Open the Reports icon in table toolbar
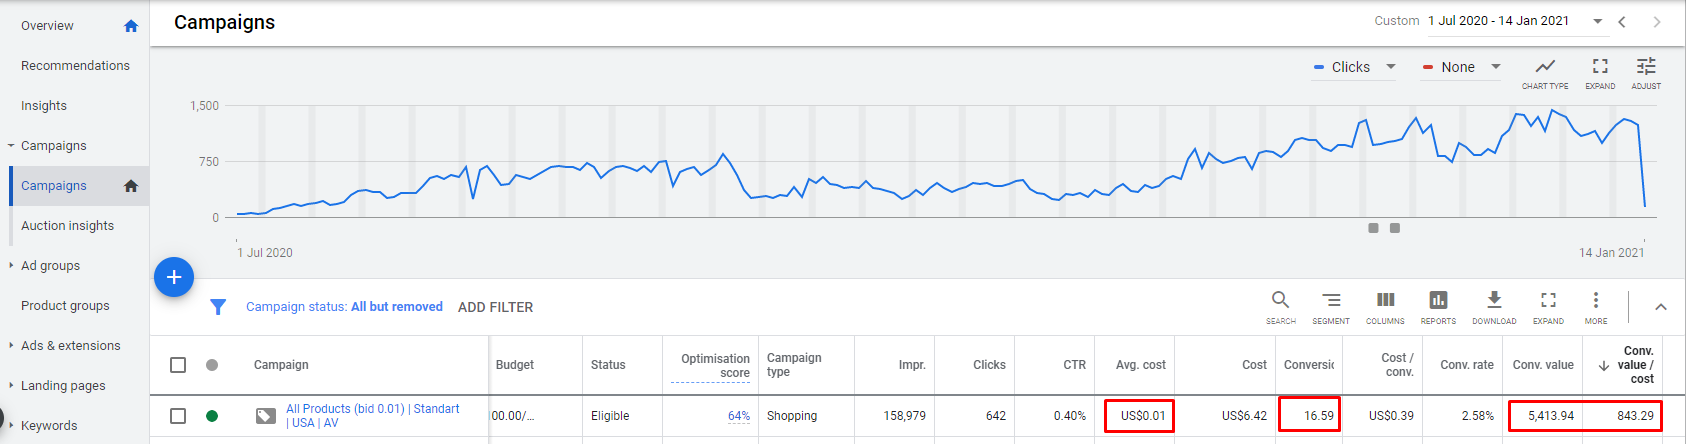1686x444 pixels. click(x=1438, y=300)
